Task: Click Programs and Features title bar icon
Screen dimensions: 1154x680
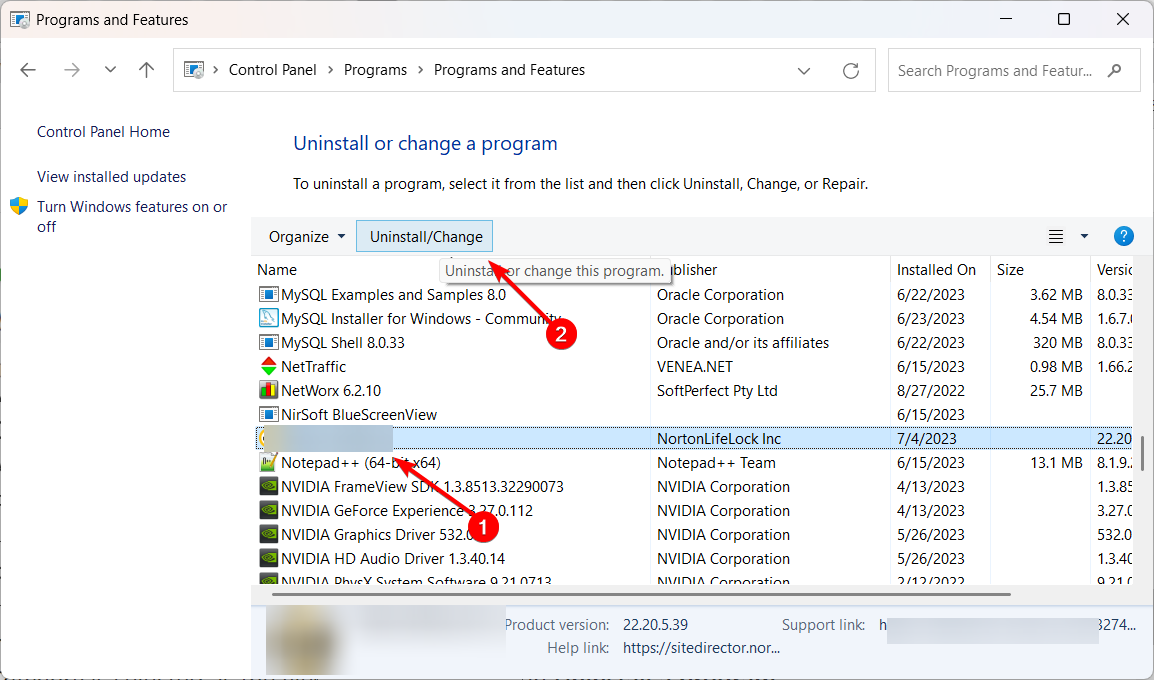Action: coord(20,19)
